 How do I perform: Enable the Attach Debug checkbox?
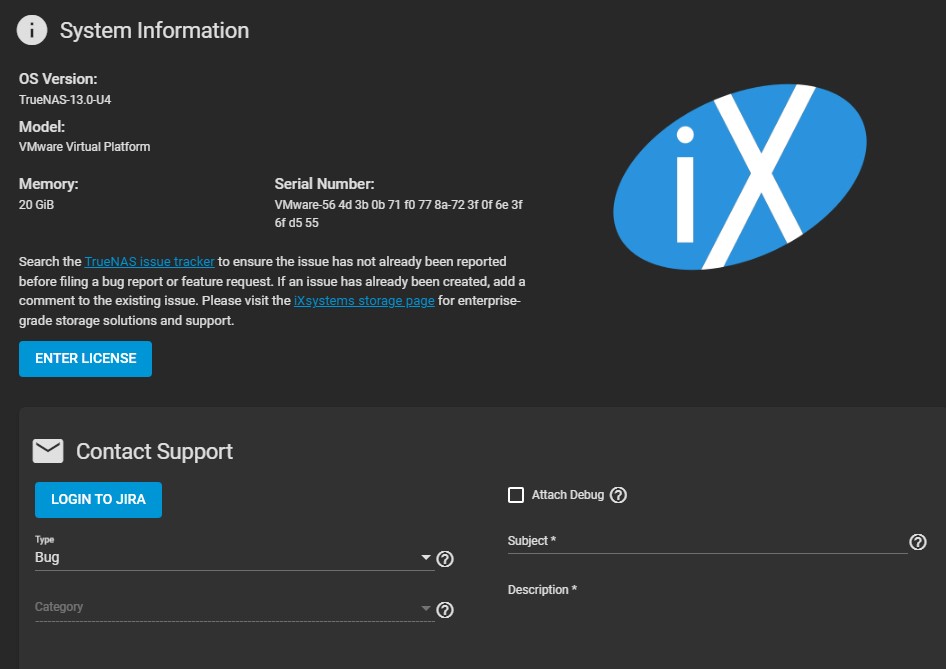coord(516,495)
